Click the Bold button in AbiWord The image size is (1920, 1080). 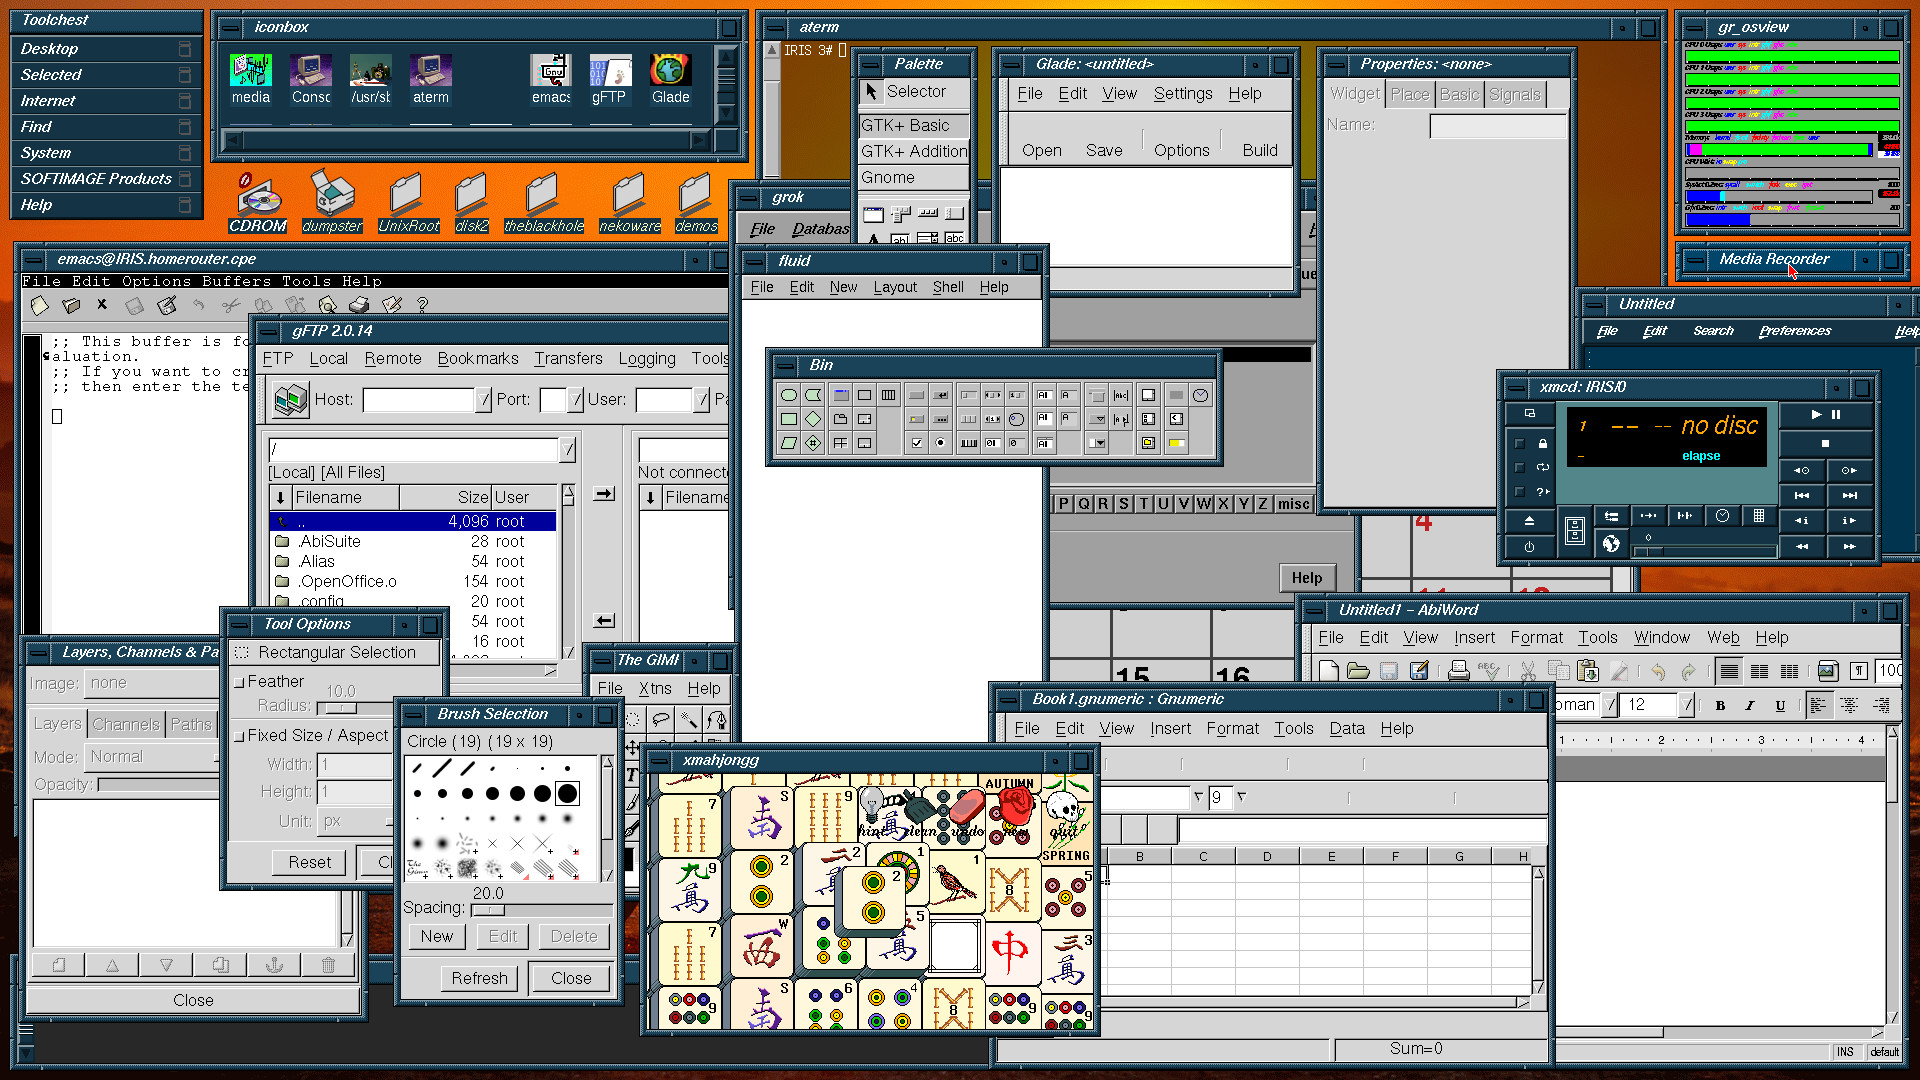pos(1720,705)
